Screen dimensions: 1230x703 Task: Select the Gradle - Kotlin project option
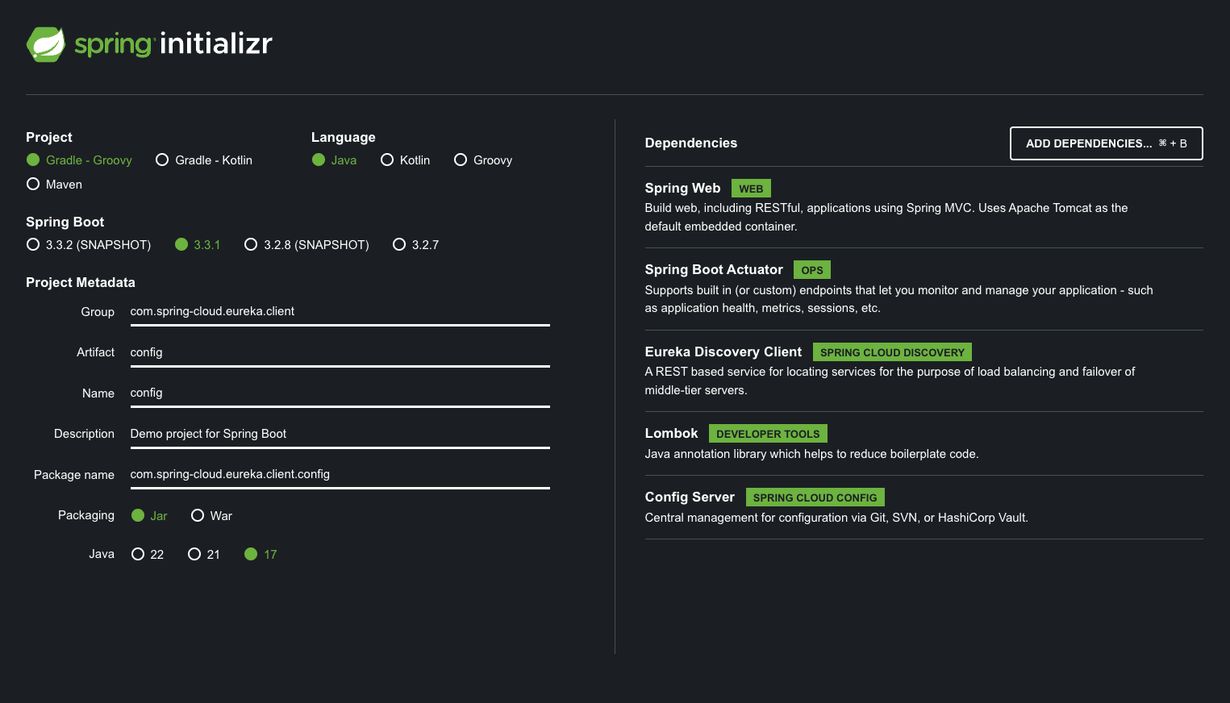click(x=204, y=160)
